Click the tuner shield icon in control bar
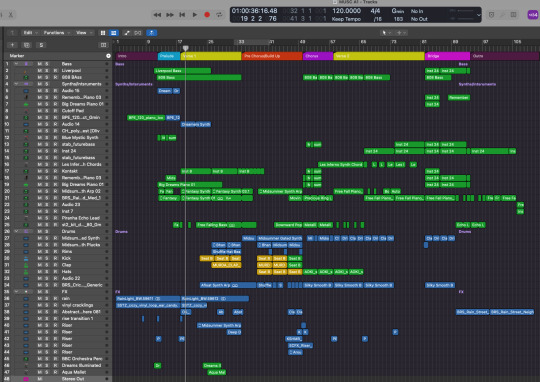The image size is (540, 382). coord(491,15)
